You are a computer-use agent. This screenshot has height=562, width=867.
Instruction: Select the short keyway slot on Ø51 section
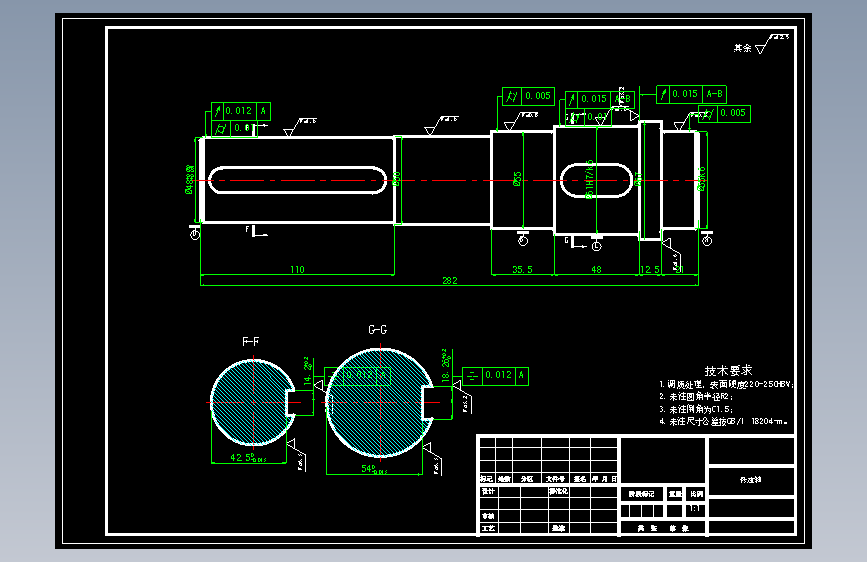point(596,180)
